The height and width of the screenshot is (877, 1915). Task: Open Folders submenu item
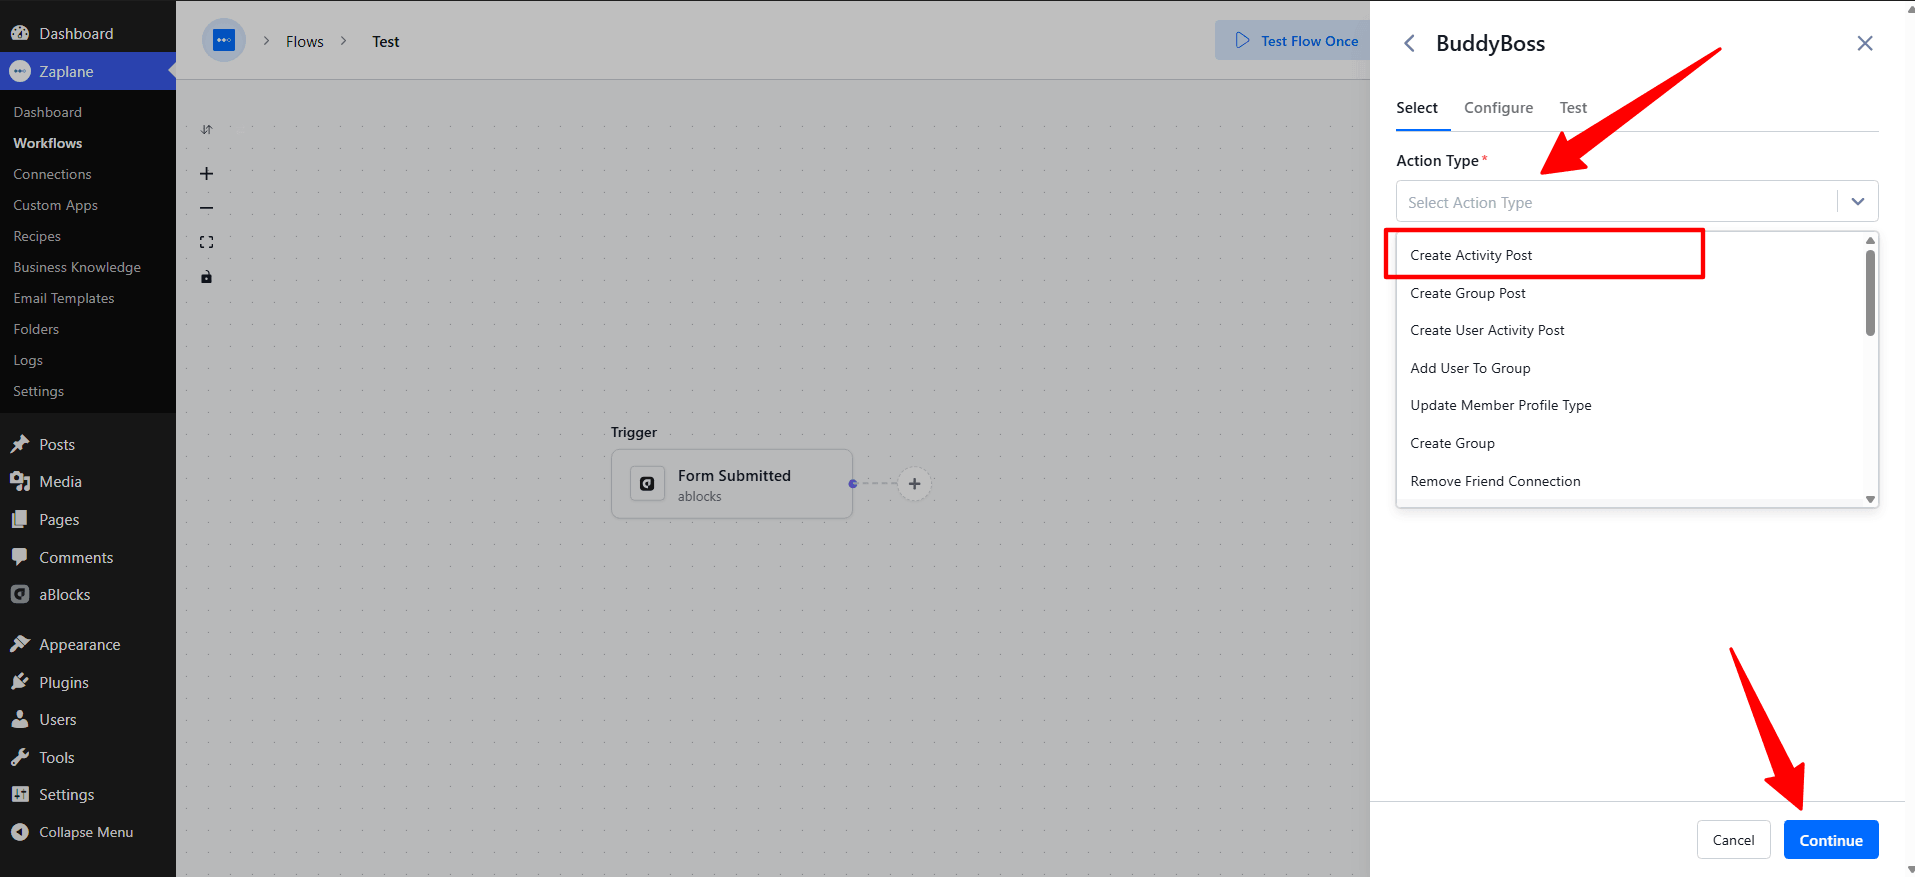(36, 329)
